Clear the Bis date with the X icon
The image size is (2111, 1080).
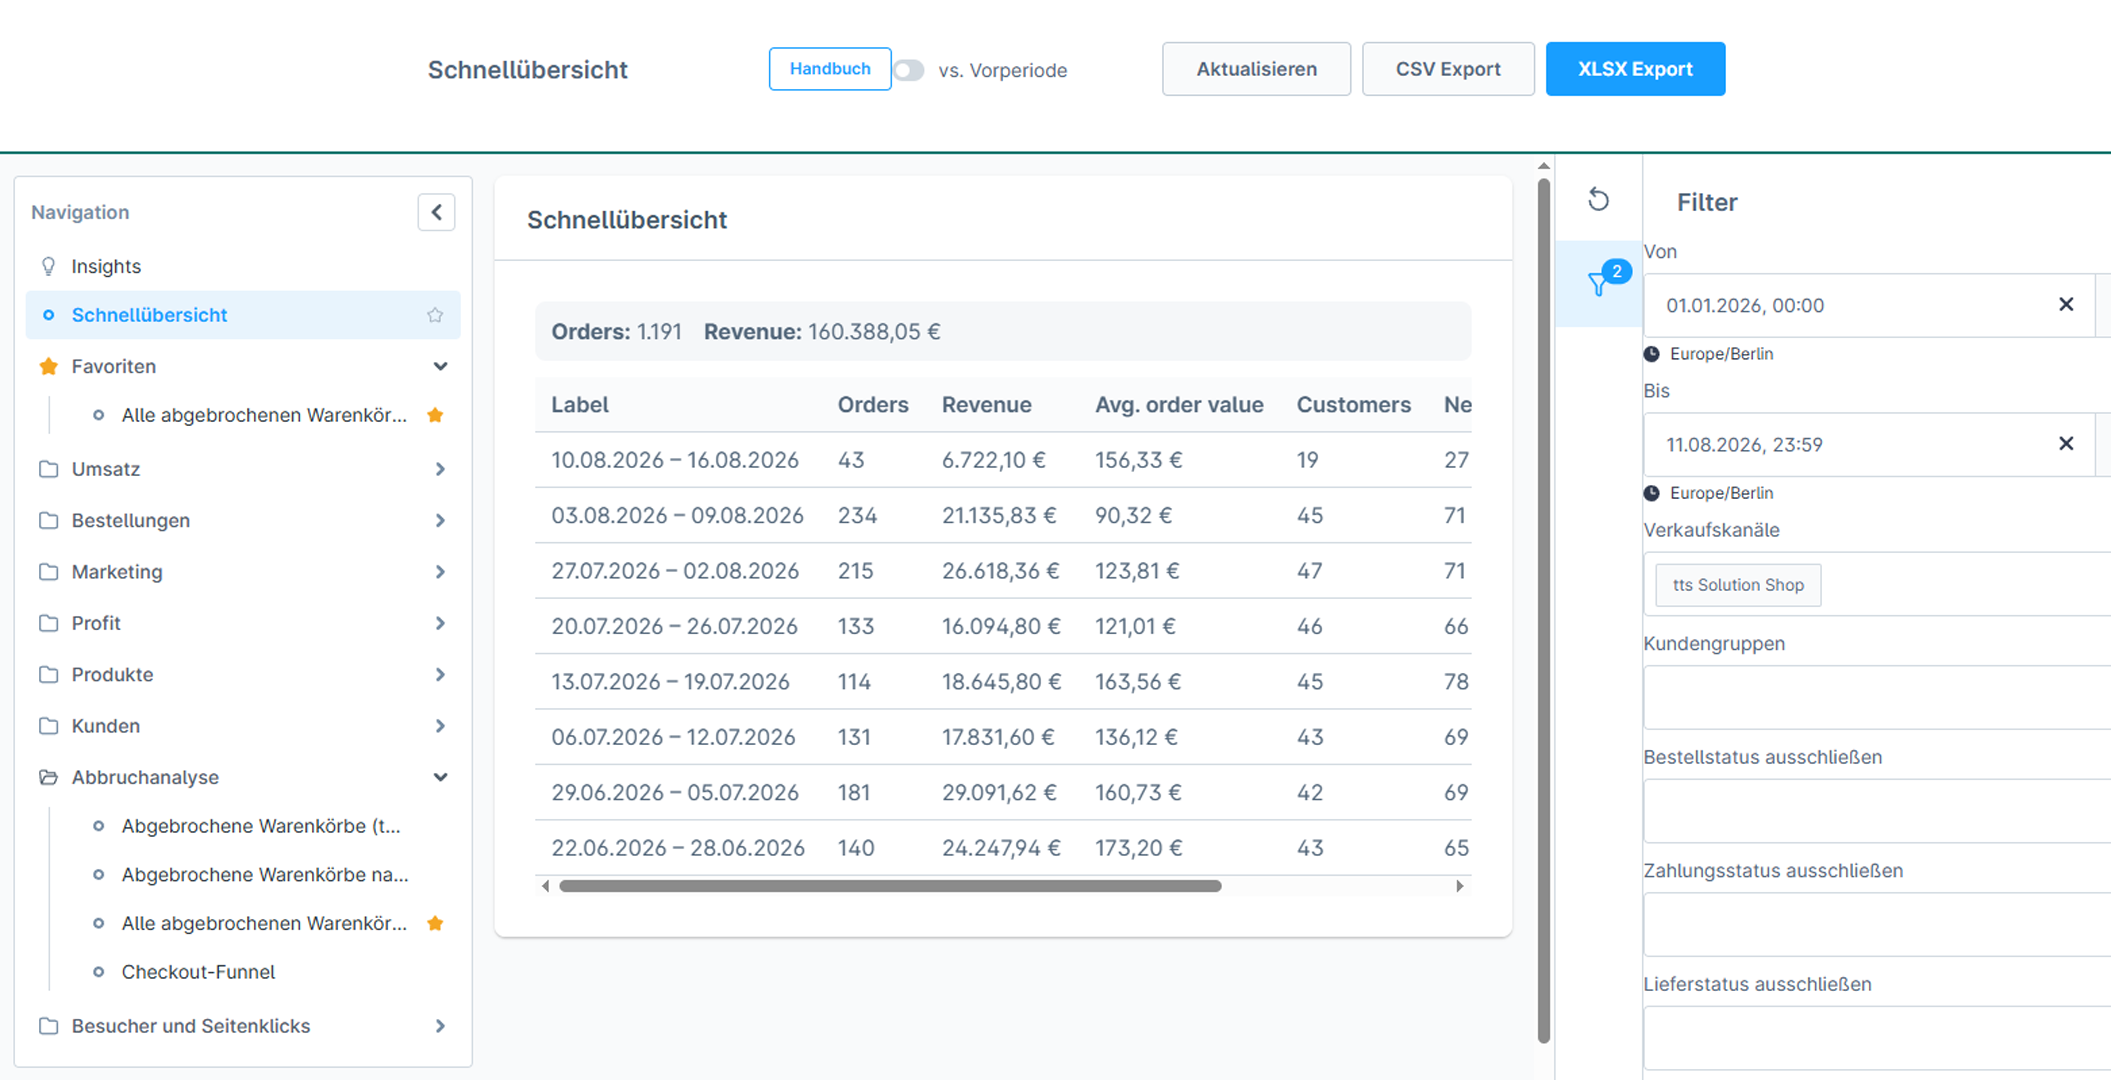(x=2066, y=444)
